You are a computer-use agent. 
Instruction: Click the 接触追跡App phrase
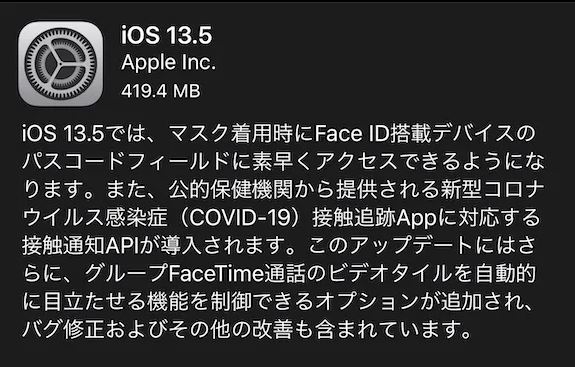[374, 218]
